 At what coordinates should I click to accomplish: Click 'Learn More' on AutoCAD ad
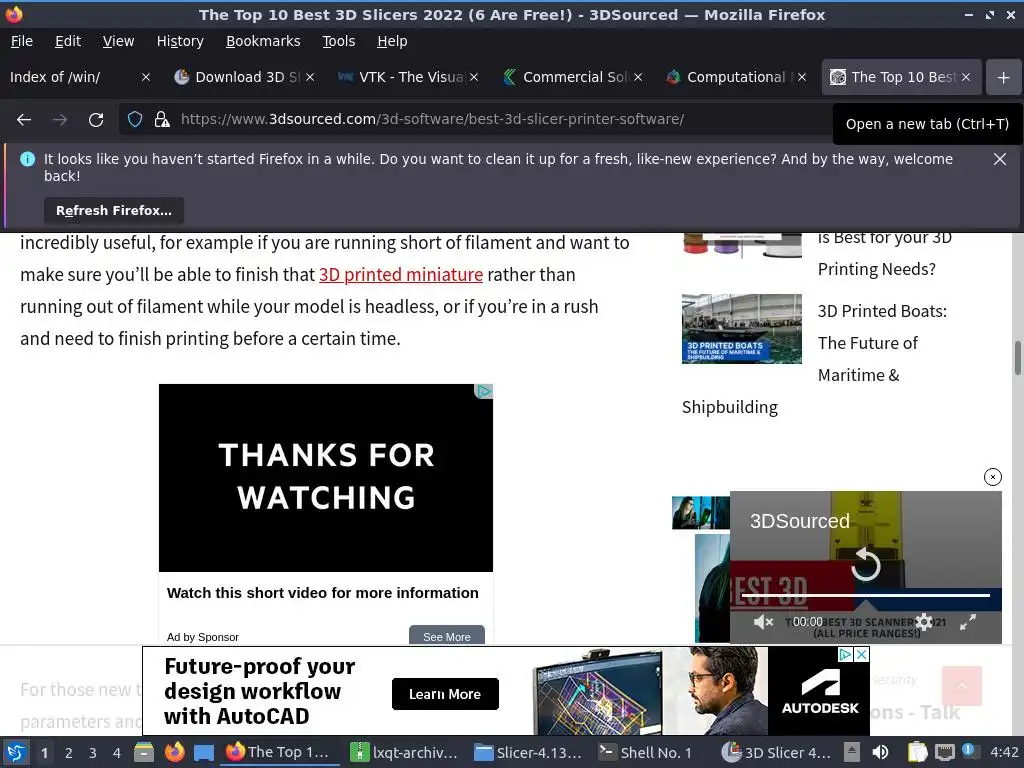tap(445, 694)
